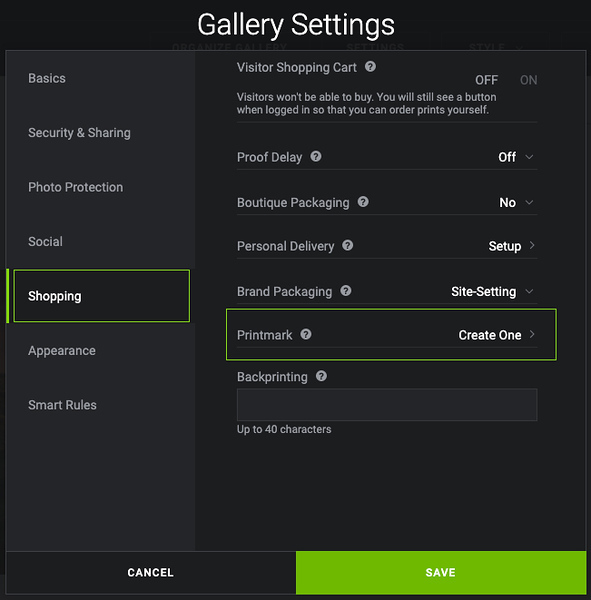This screenshot has width=591, height=600.
Task: Click the CANCEL button
Action: 151,572
